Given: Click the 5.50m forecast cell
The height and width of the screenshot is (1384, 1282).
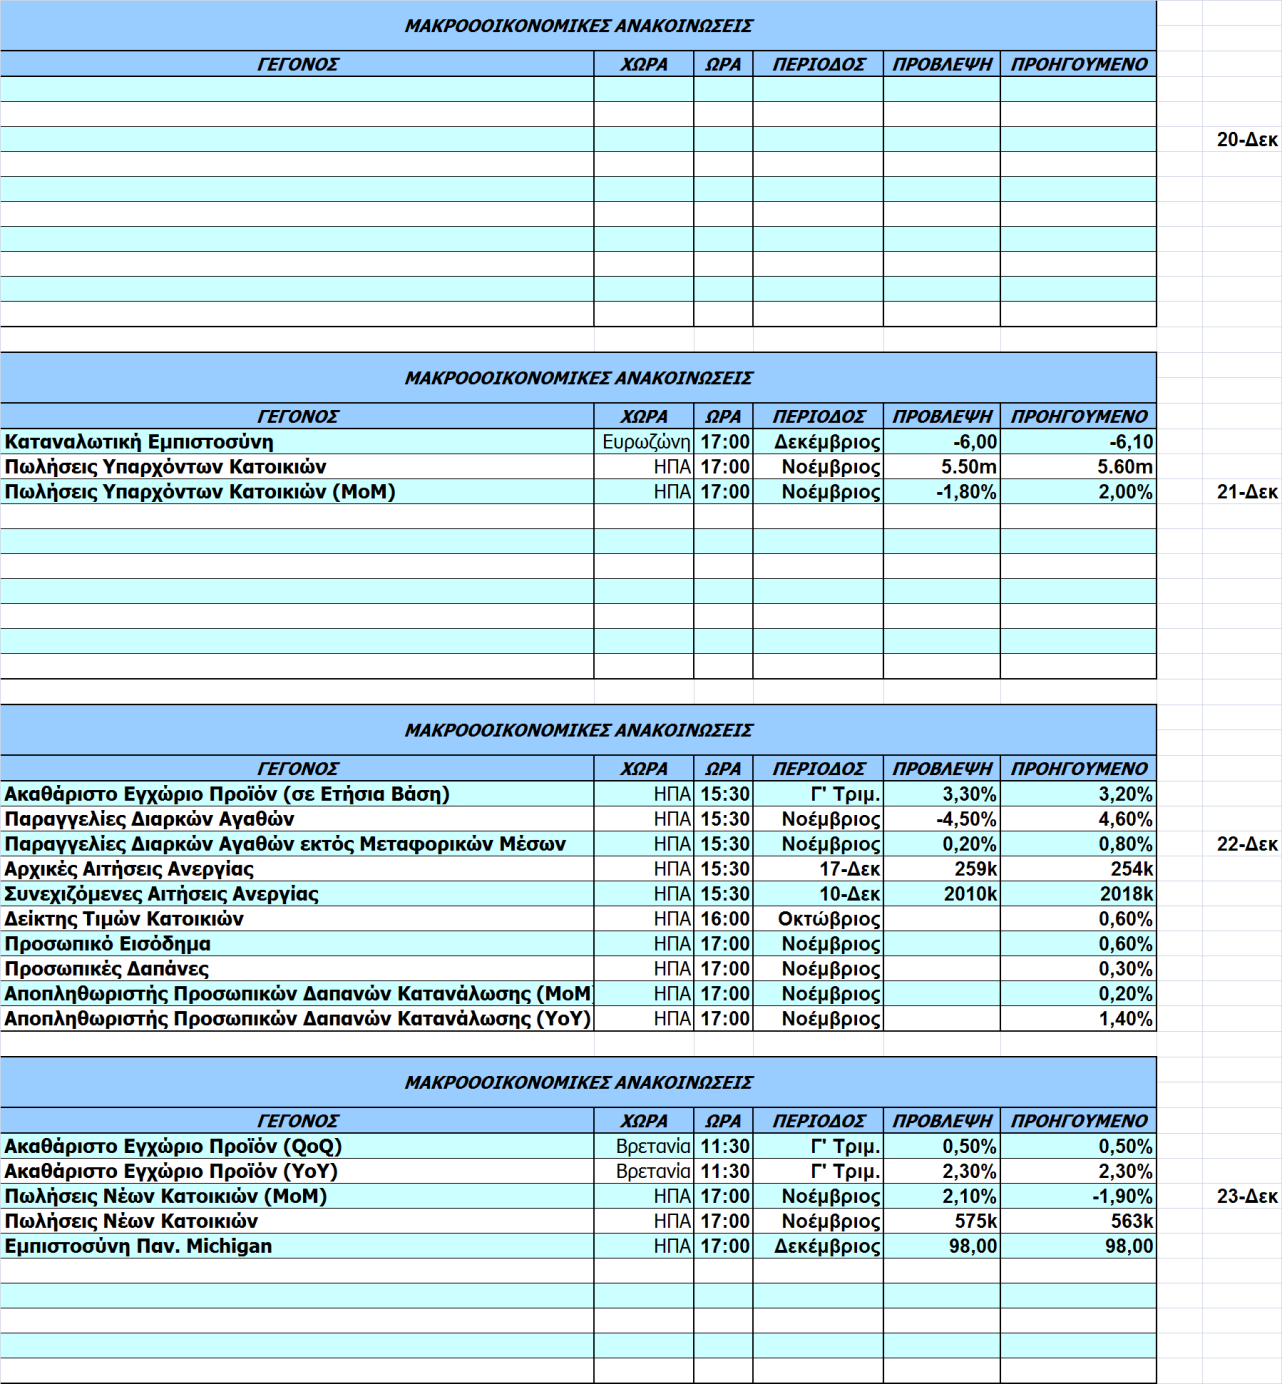Looking at the screenshot, I should [x=942, y=467].
